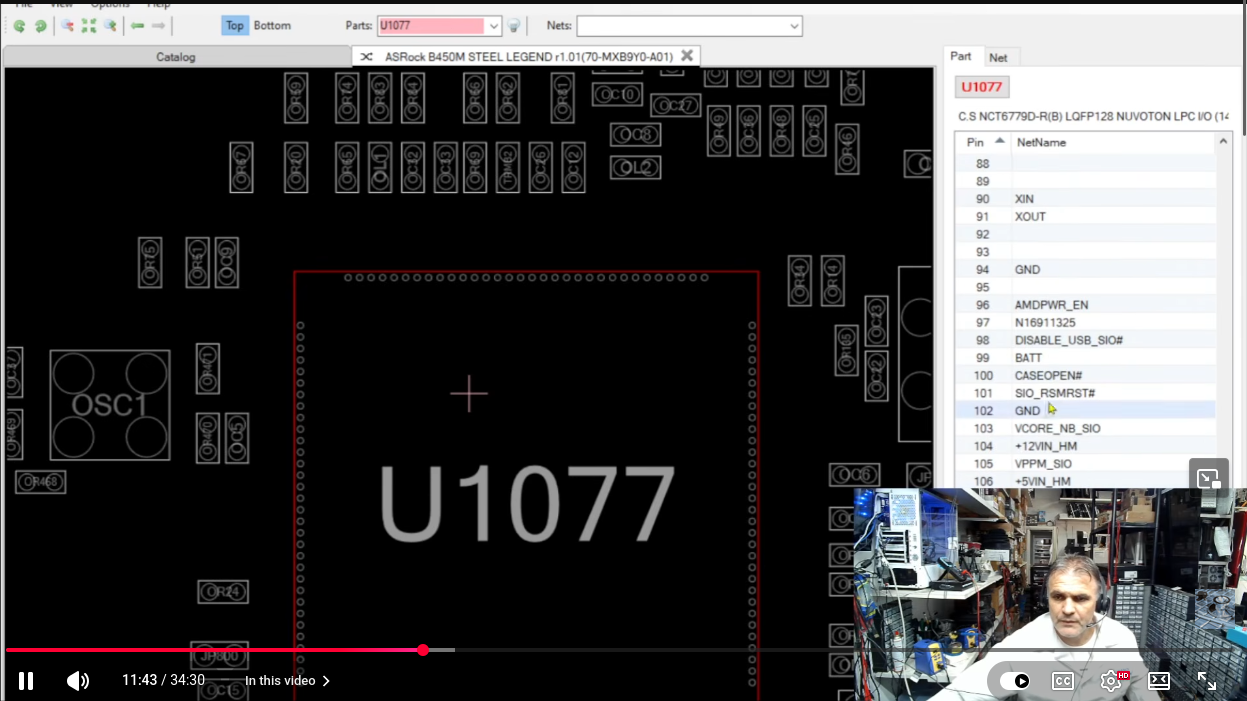The image size is (1247, 701).
Task: Select pin 91 XOUT row
Action: coord(1085,217)
